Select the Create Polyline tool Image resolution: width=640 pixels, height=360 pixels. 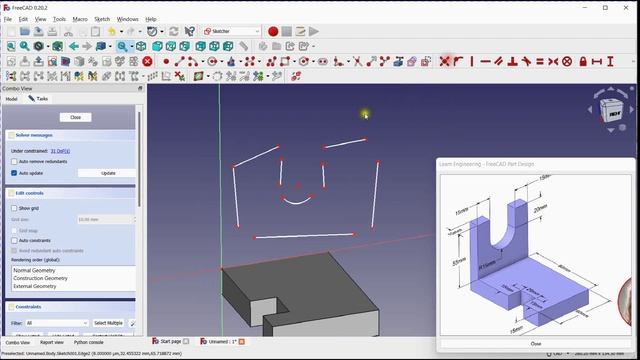coord(271,62)
